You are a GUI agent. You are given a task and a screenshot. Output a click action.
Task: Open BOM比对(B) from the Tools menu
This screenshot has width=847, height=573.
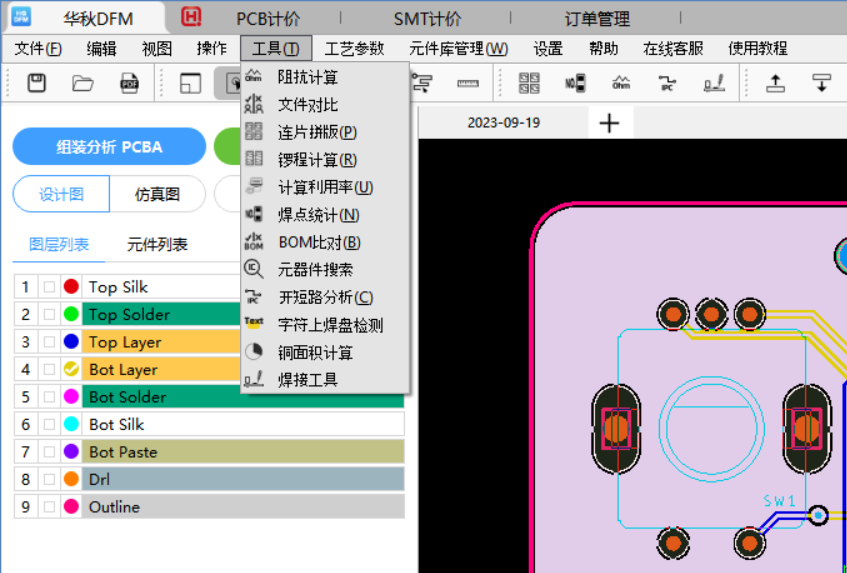click(x=325, y=242)
